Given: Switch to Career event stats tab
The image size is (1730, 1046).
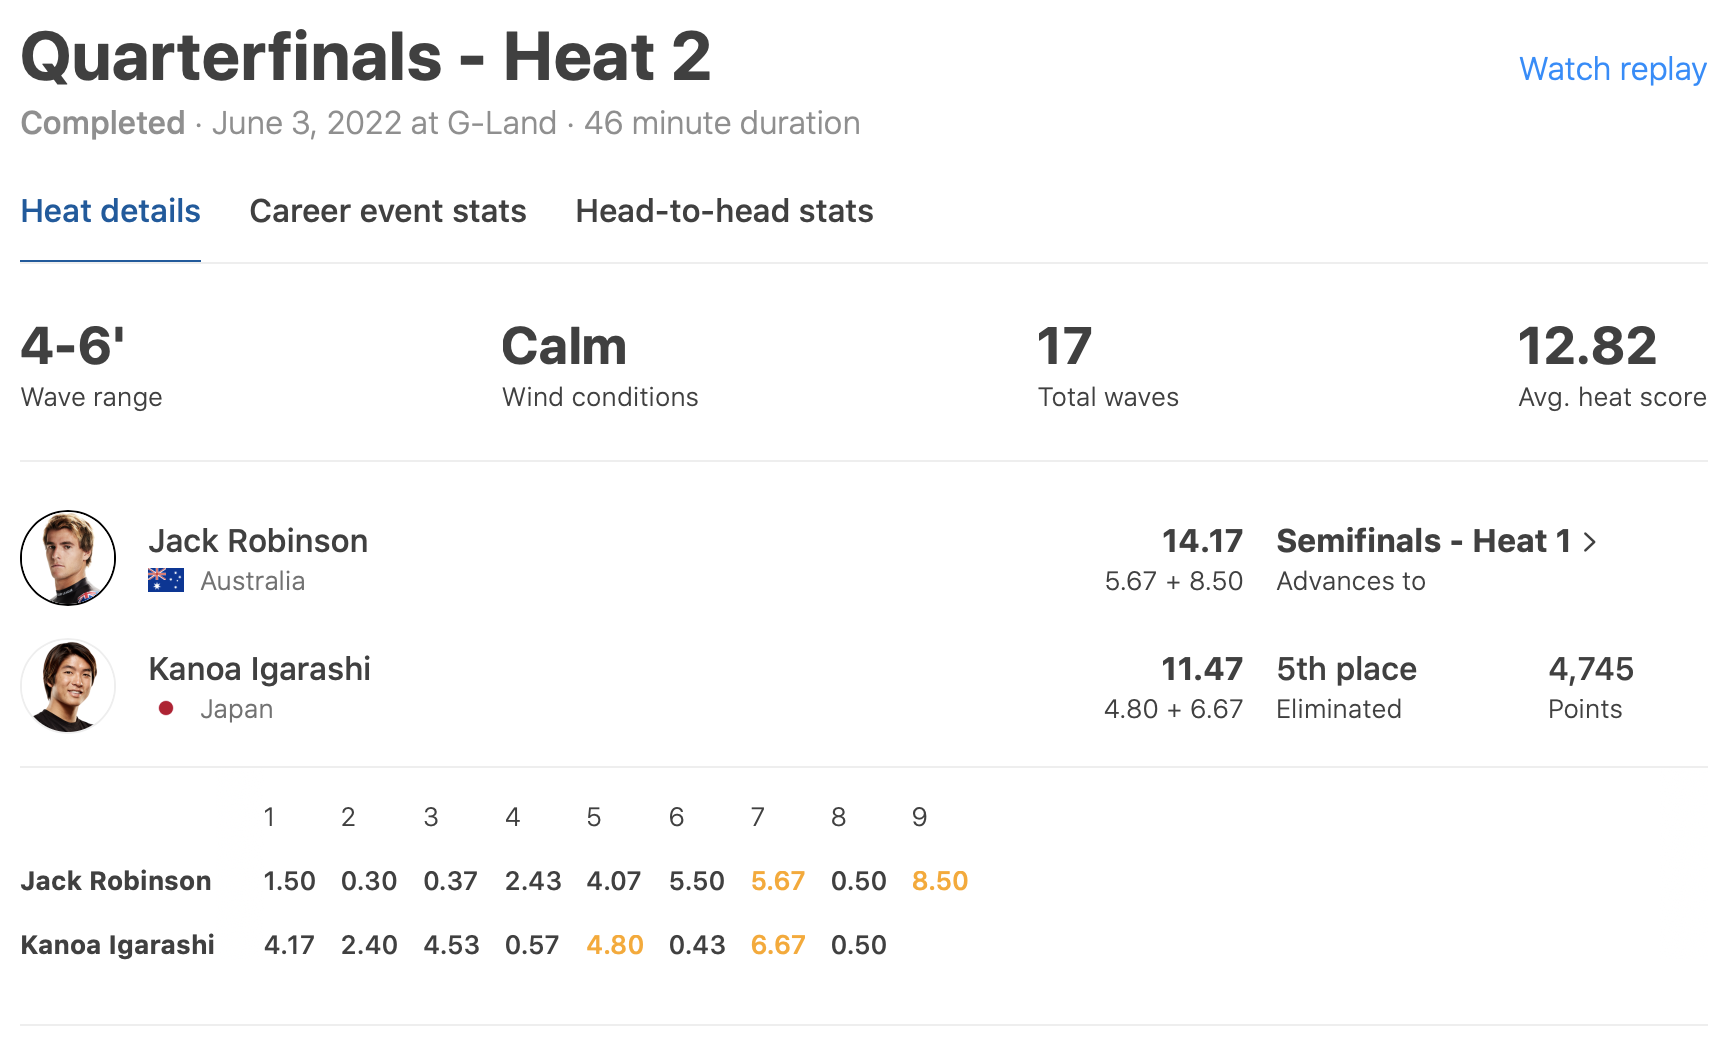Looking at the screenshot, I should coord(388,211).
